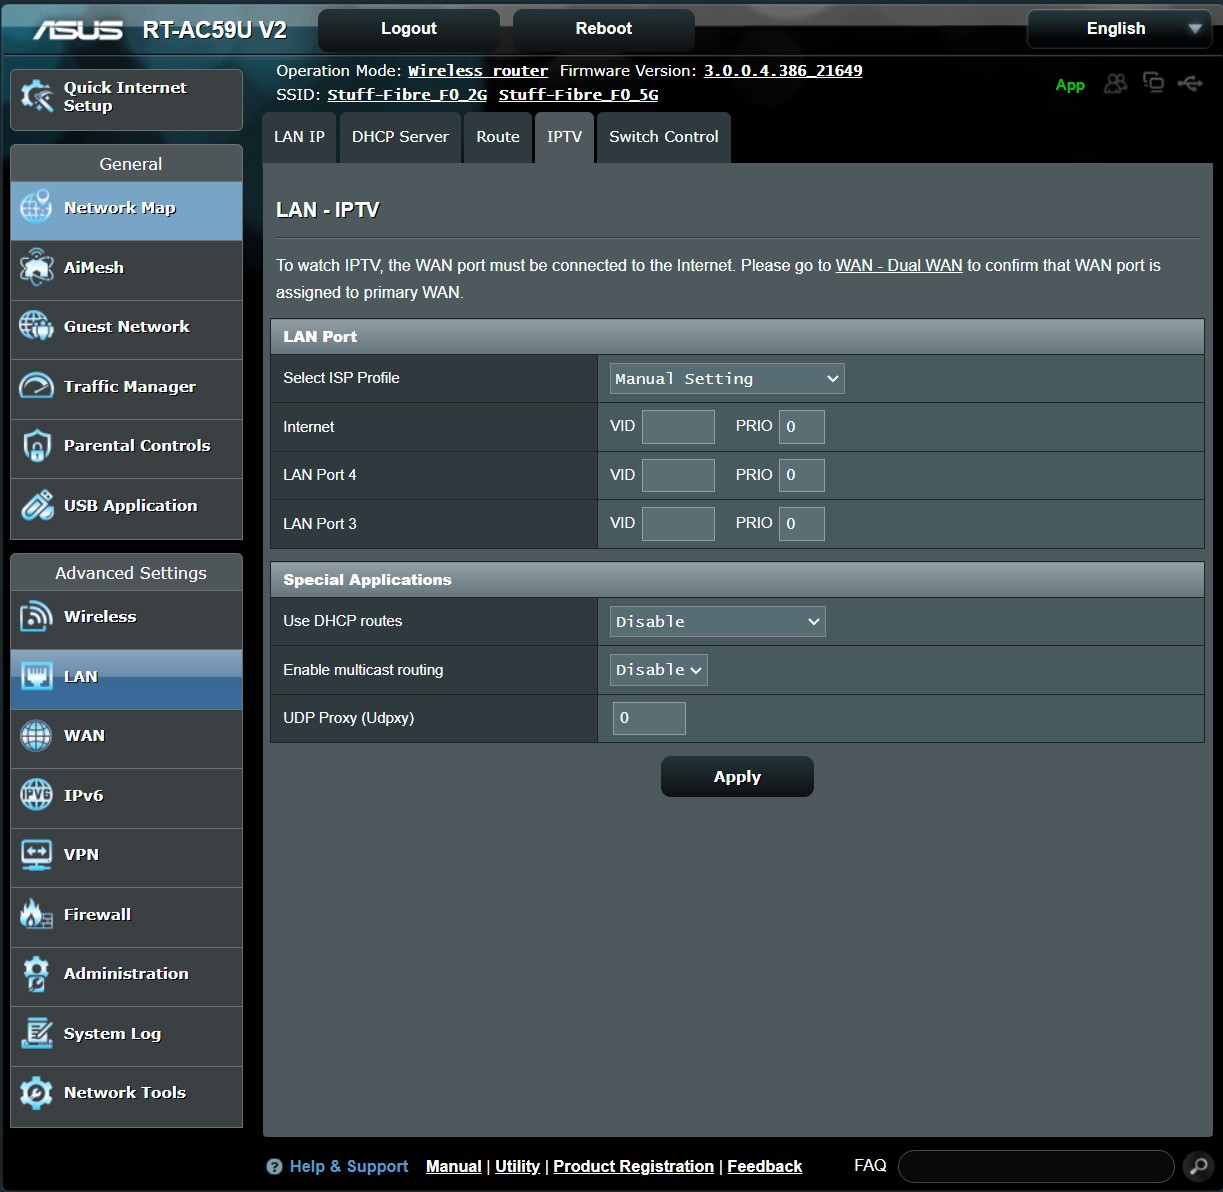Click the USB status icon
This screenshot has height=1192, width=1223.
(x=1190, y=83)
